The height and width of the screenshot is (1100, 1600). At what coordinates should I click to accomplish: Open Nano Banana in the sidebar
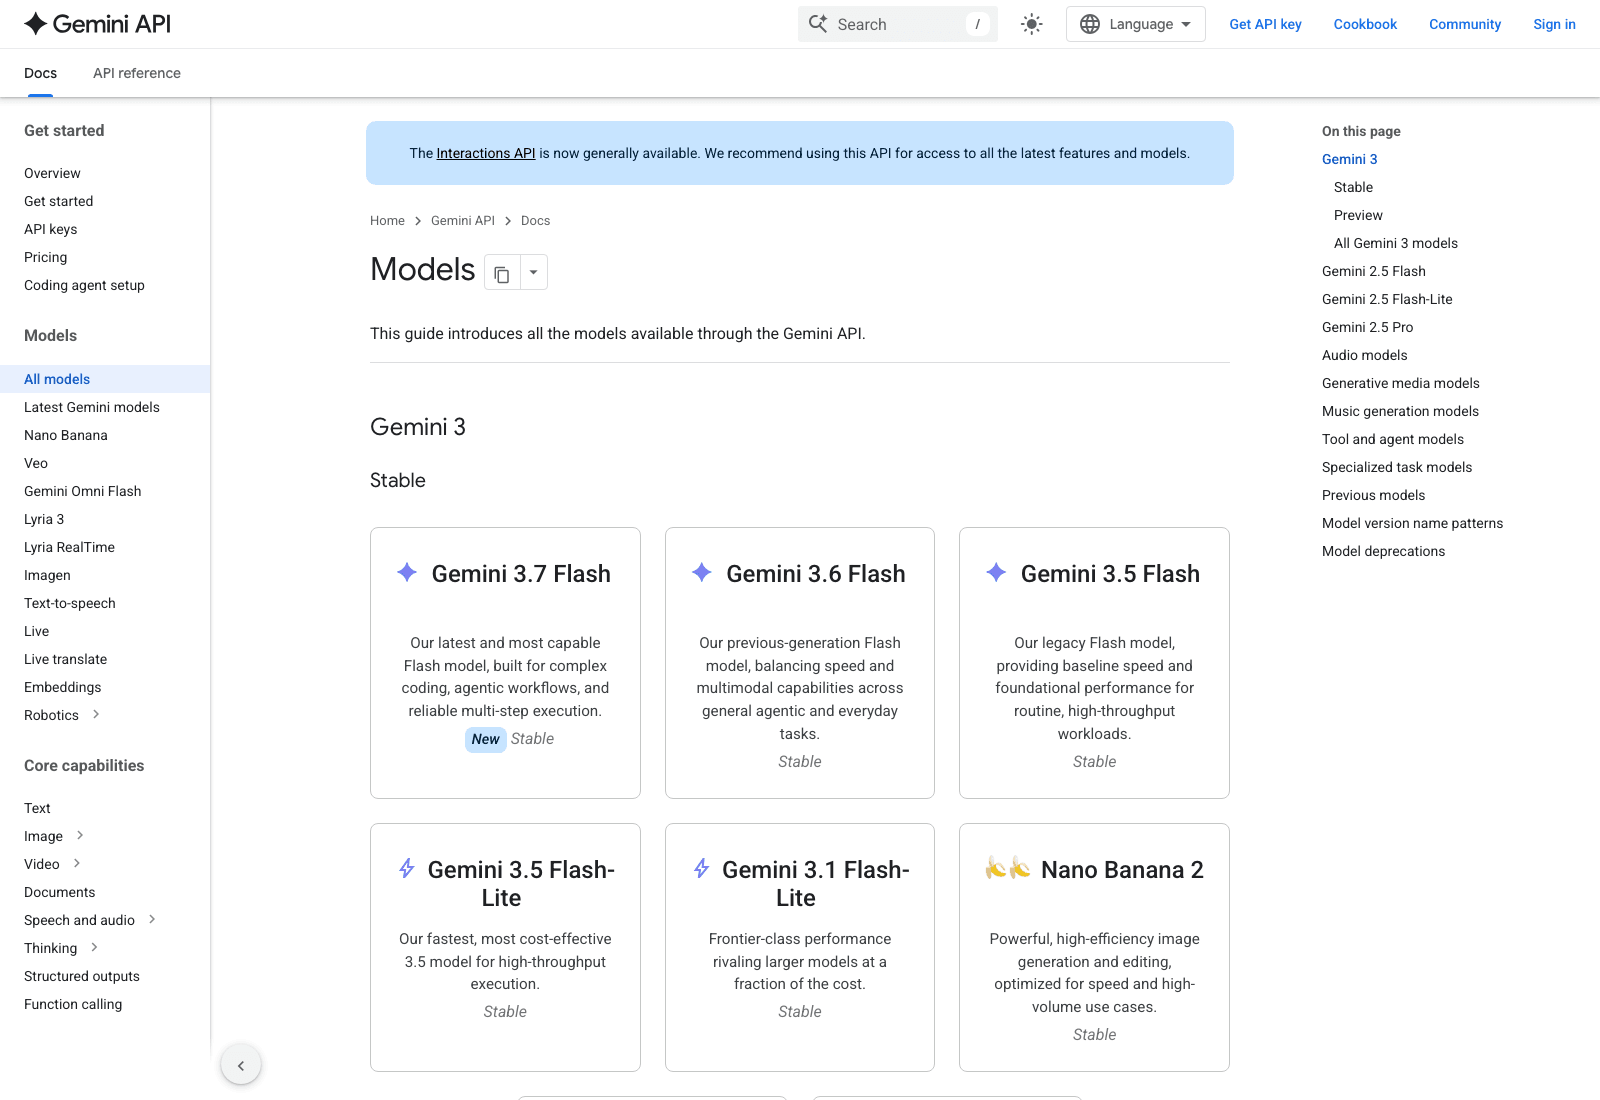point(65,435)
